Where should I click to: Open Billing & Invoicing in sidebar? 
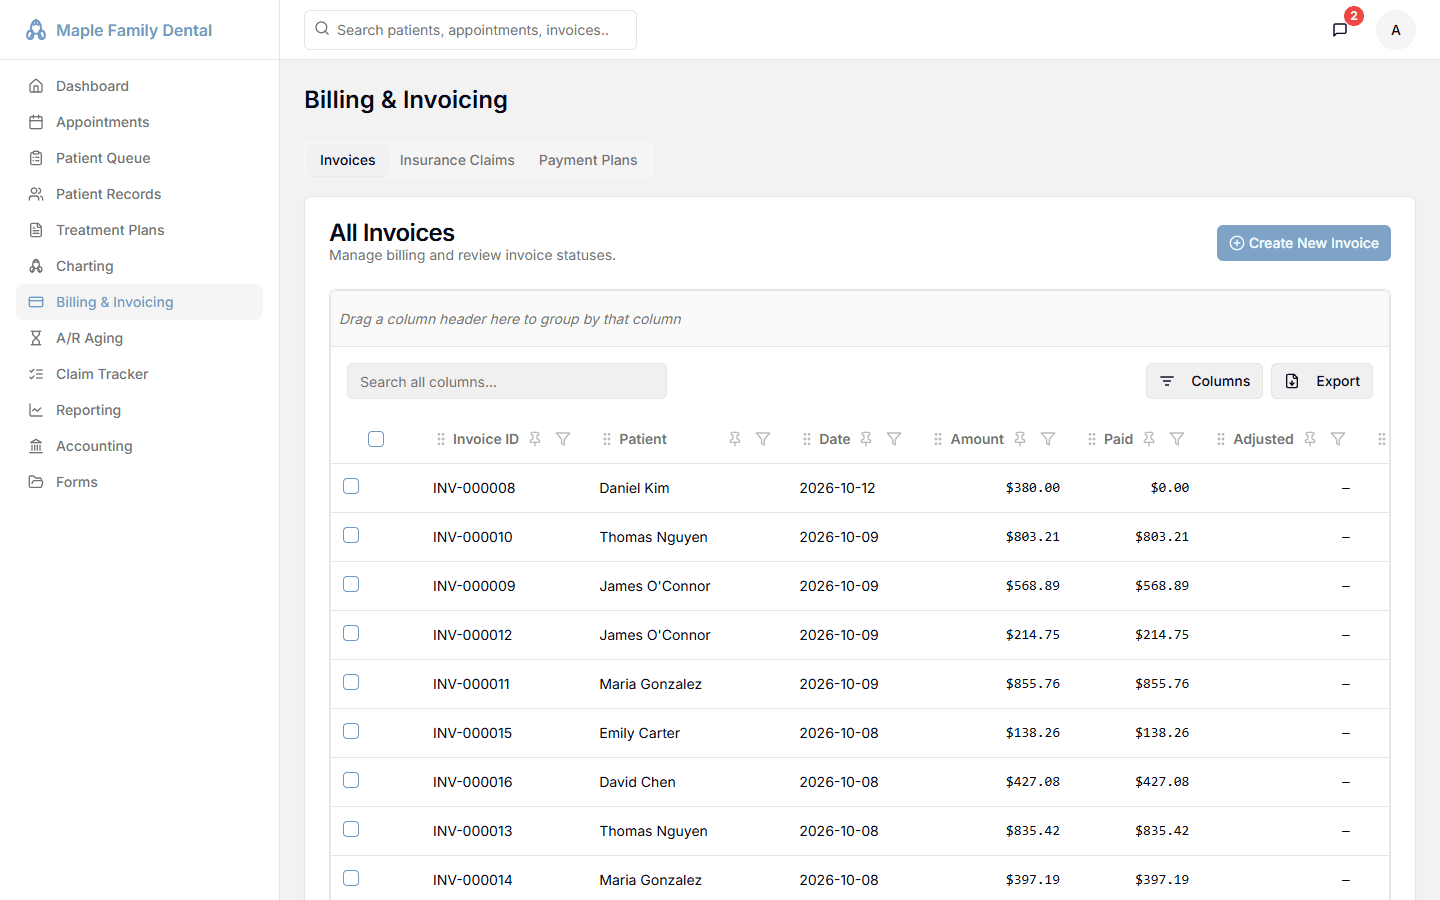pyautogui.click(x=139, y=302)
